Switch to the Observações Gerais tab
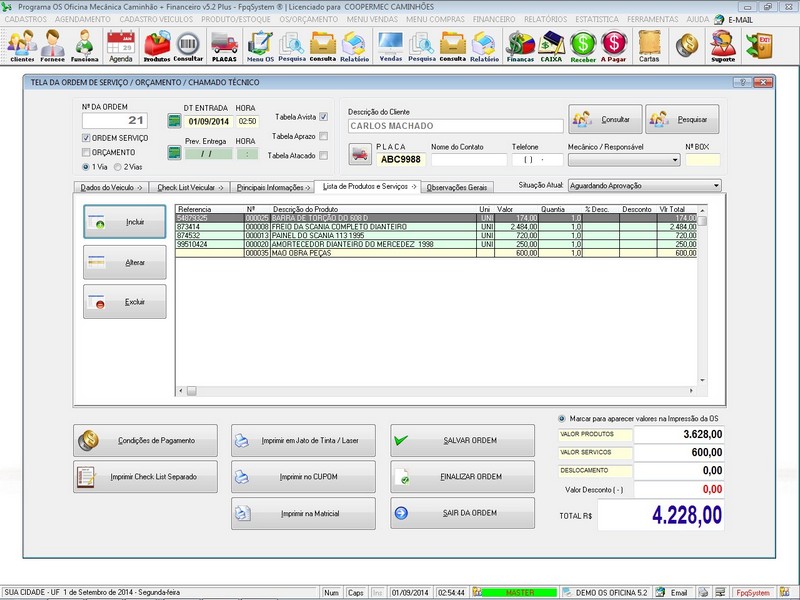This screenshot has width=800, height=600. click(x=457, y=187)
